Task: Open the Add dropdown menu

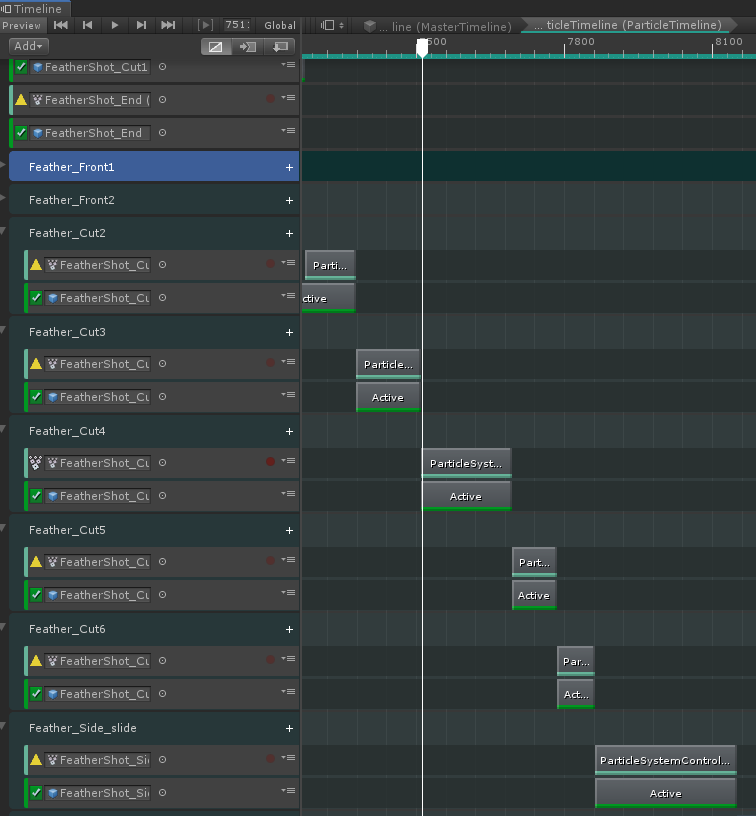Action: [29, 46]
